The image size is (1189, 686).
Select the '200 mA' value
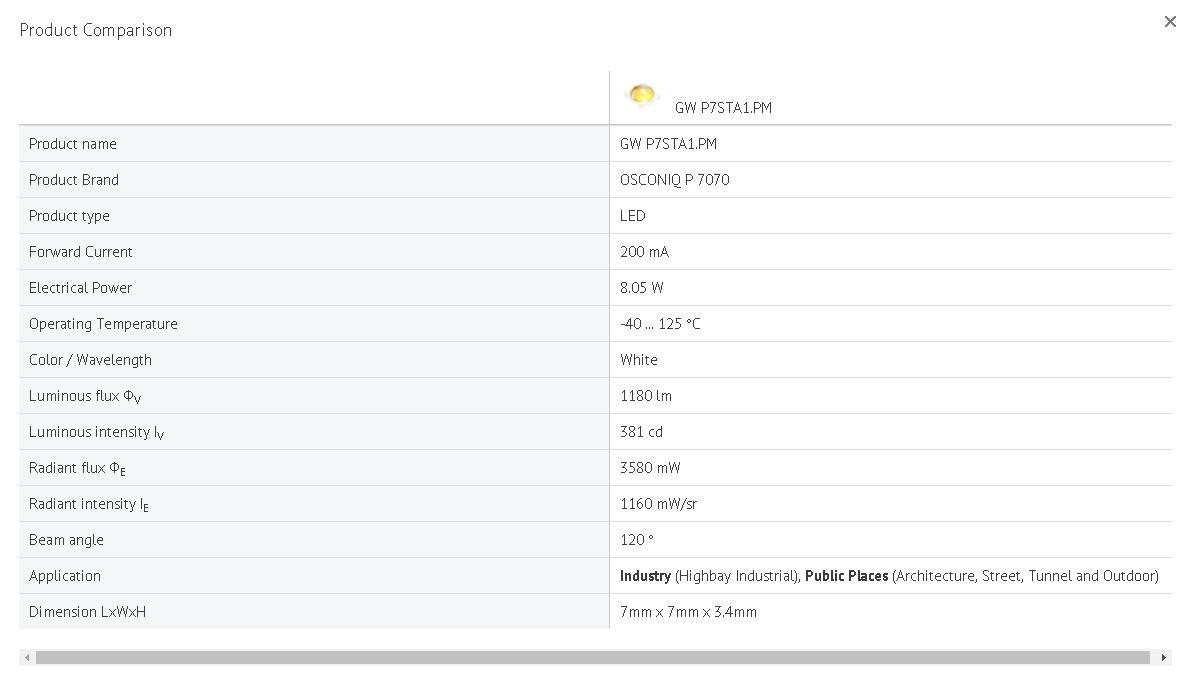click(x=644, y=252)
